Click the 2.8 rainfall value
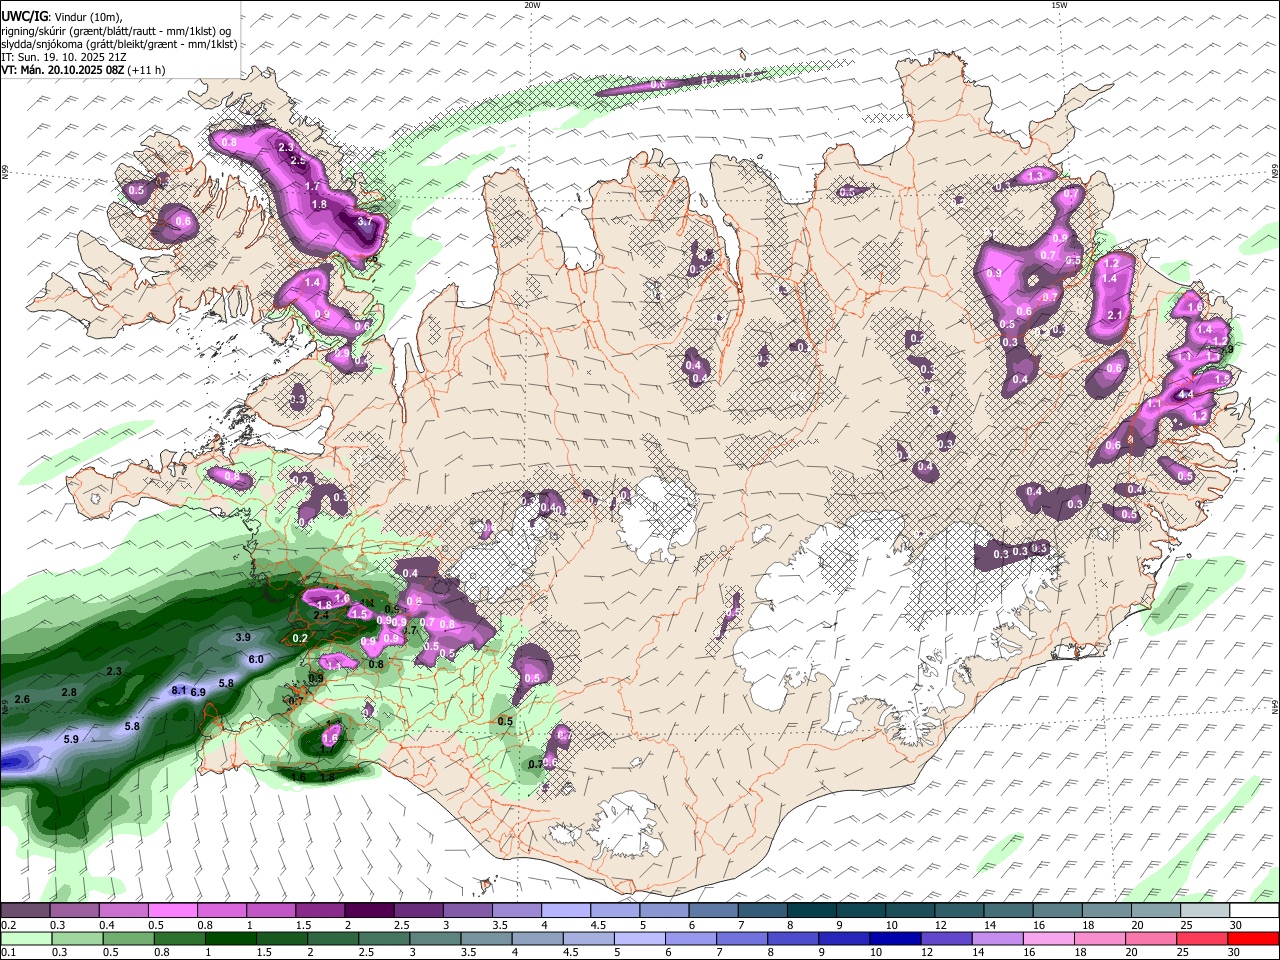The height and width of the screenshot is (960, 1280). (69, 692)
